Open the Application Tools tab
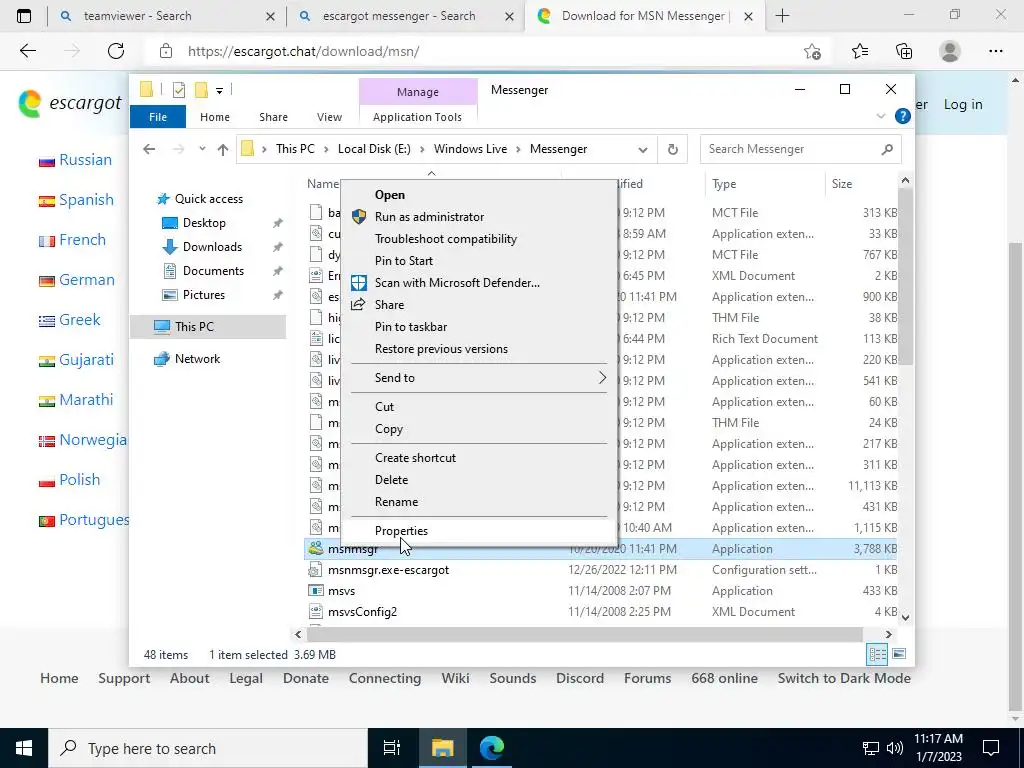 point(417,117)
